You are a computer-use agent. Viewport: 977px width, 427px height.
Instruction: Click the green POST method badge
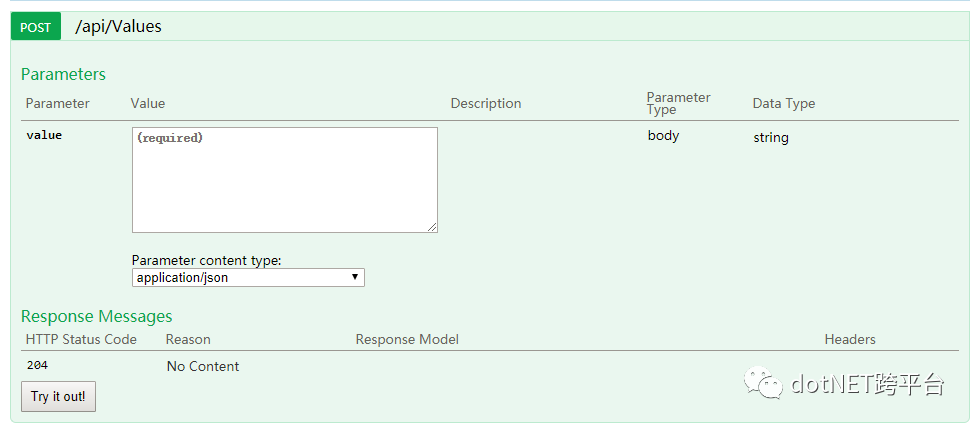click(35, 27)
